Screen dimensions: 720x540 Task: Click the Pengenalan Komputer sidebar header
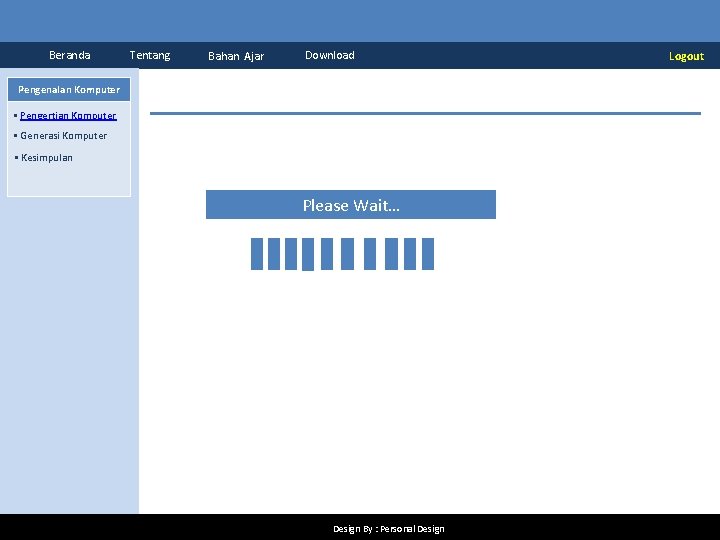tap(69, 90)
